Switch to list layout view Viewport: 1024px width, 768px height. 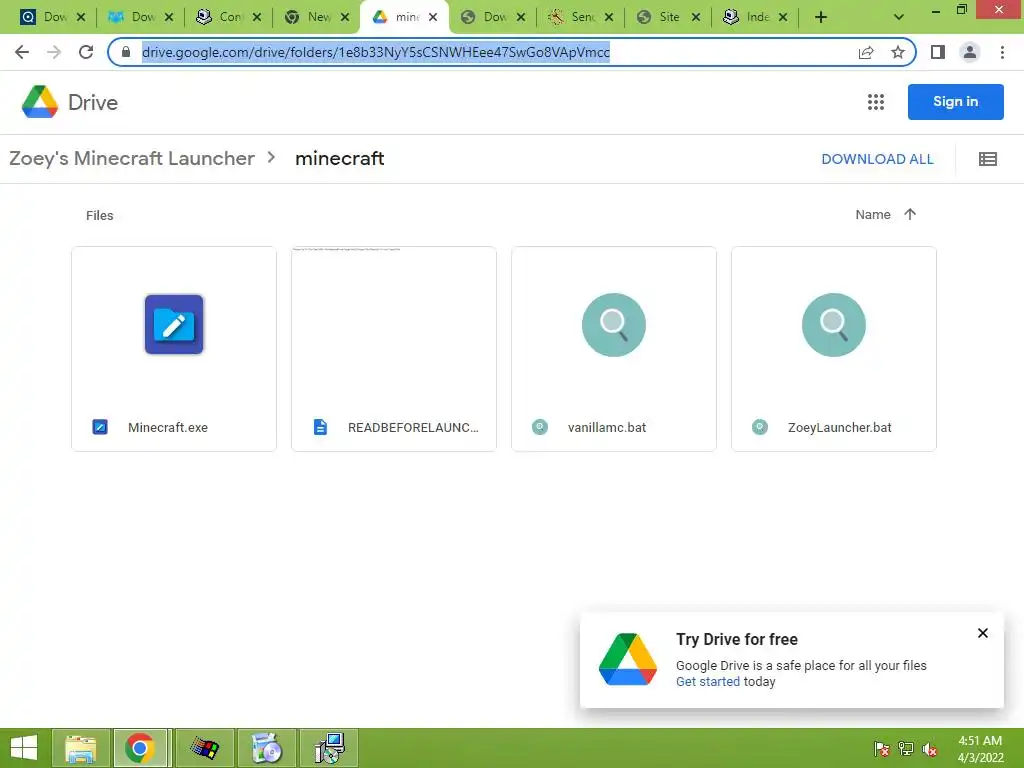(987, 159)
